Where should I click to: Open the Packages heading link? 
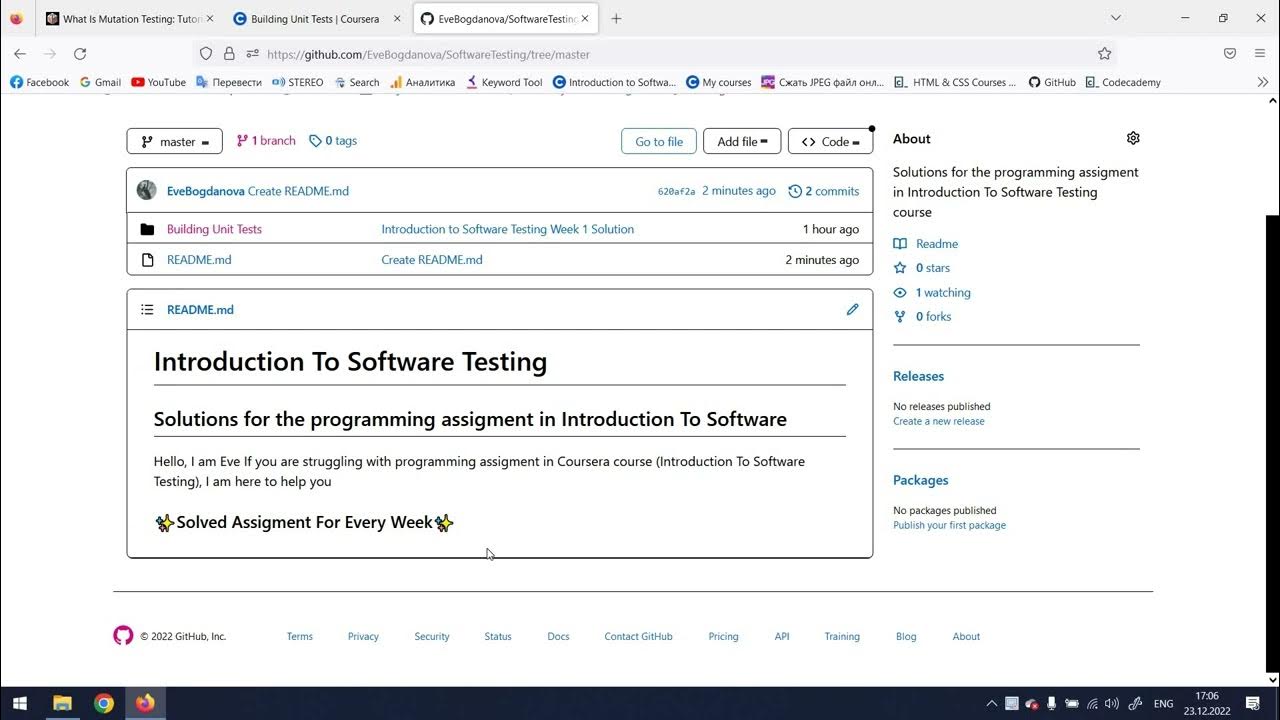(920, 480)
